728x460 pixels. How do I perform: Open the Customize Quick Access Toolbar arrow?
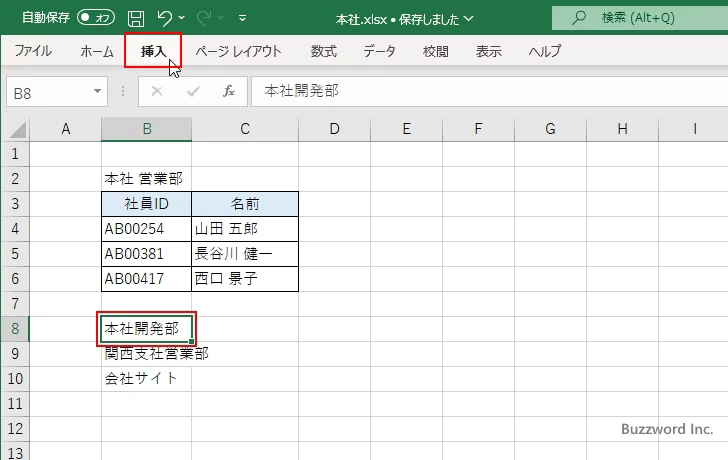242,19
